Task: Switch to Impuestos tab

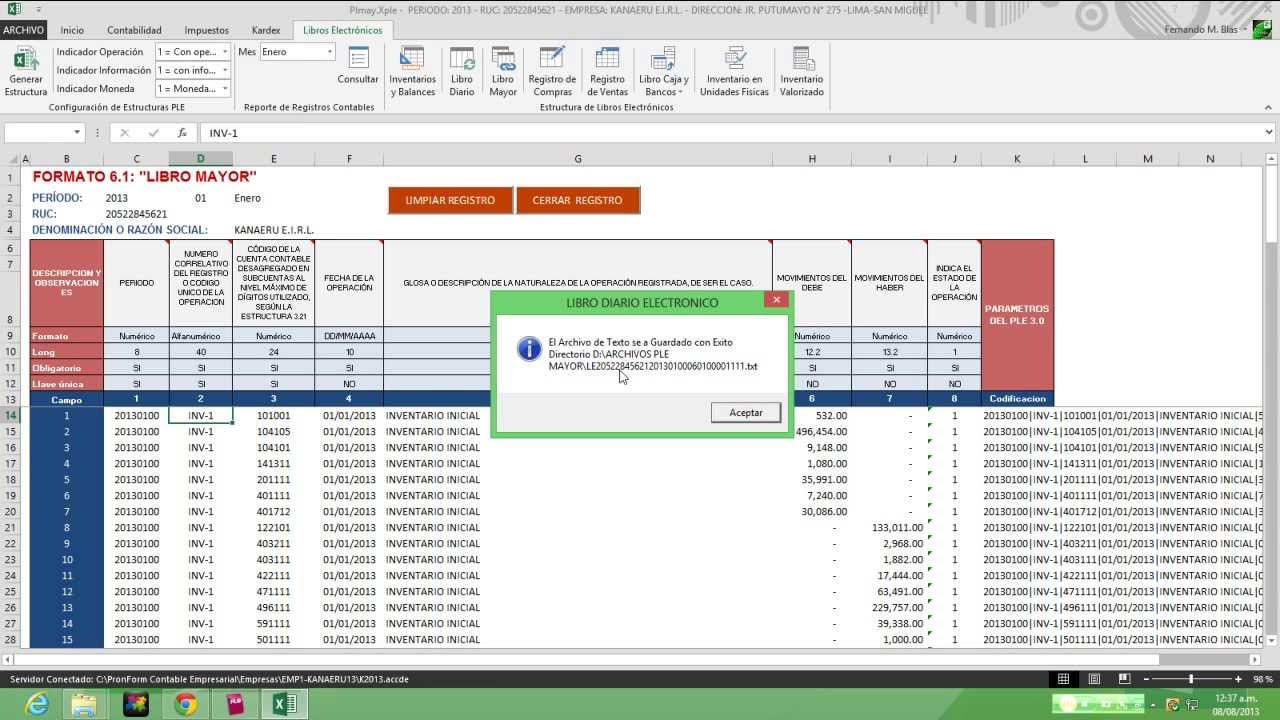Action: pyautogui.click(x=206, y=30)
